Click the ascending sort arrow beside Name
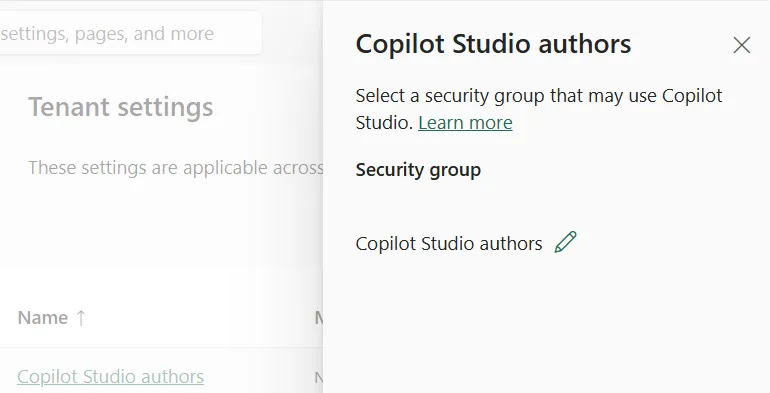 coord(81,318)
